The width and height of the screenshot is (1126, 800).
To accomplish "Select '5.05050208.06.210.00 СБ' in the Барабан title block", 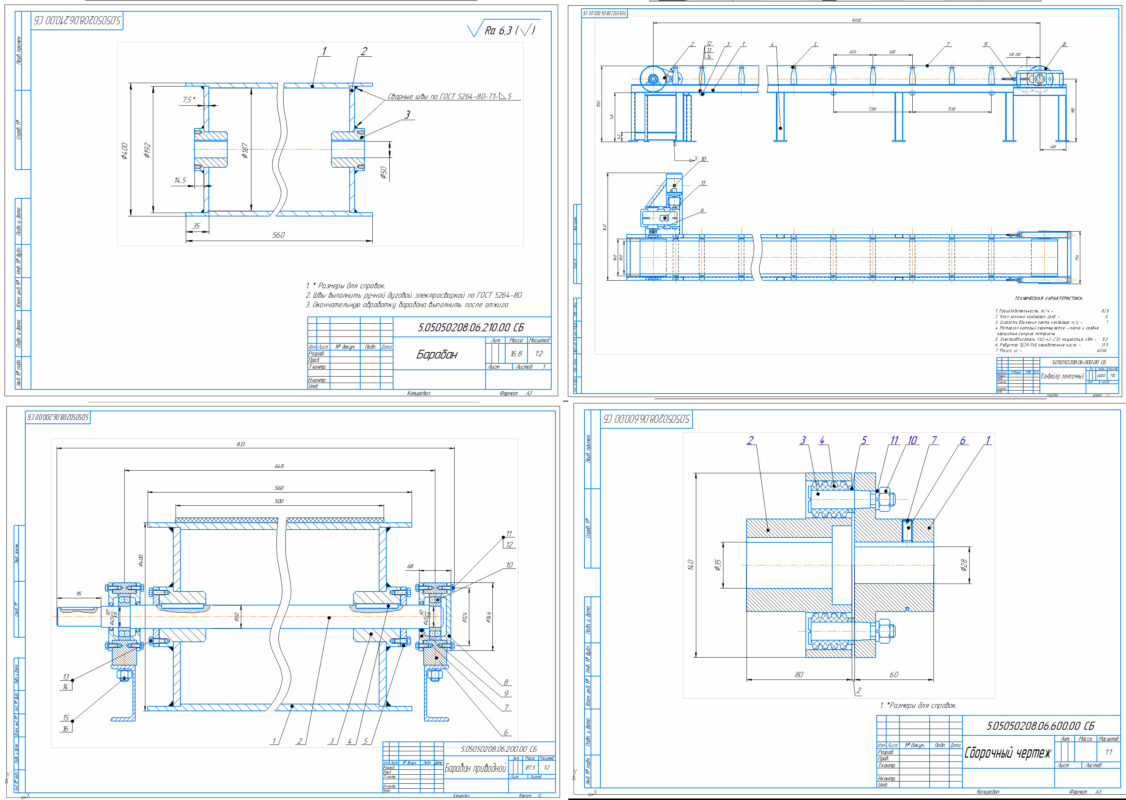I will pyautogui.click(x=471, y=327).
